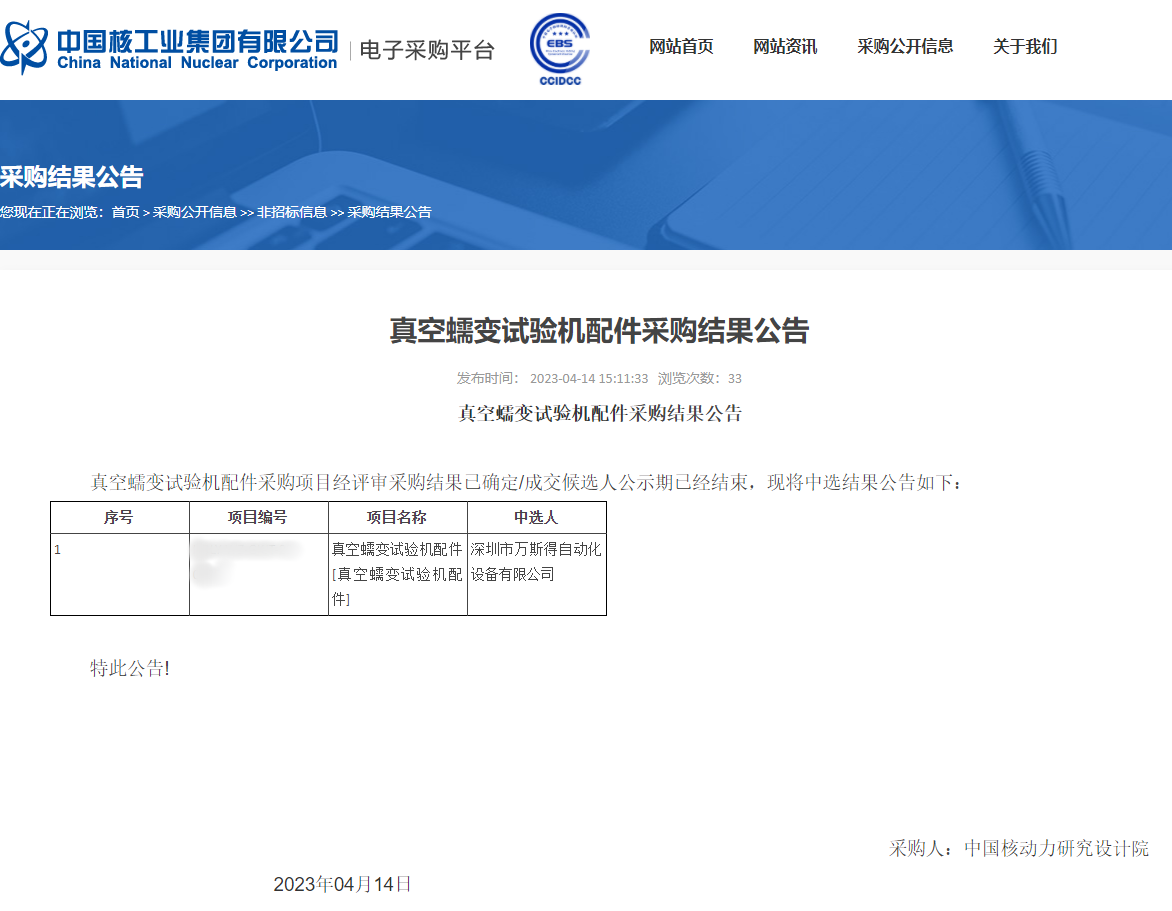Click the serif subtitle 真空蠕变试验机配件采购结果公告
The height and width of the screenshot is (911, 1172).
[x=599, y=413]
